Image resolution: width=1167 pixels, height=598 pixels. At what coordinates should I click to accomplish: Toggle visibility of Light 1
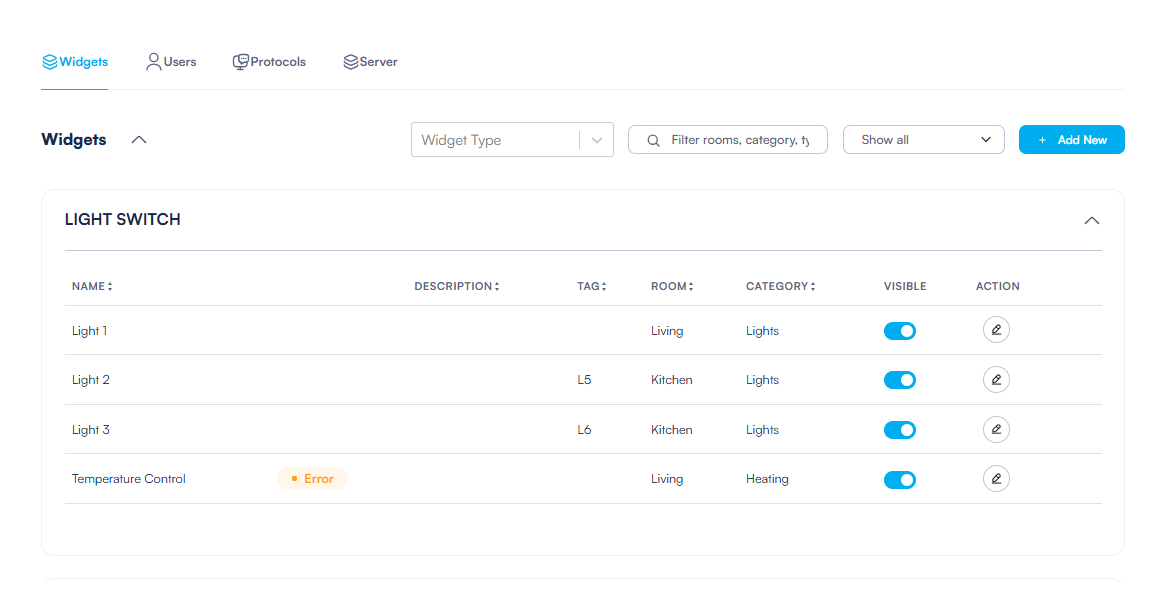pos(899,331)
